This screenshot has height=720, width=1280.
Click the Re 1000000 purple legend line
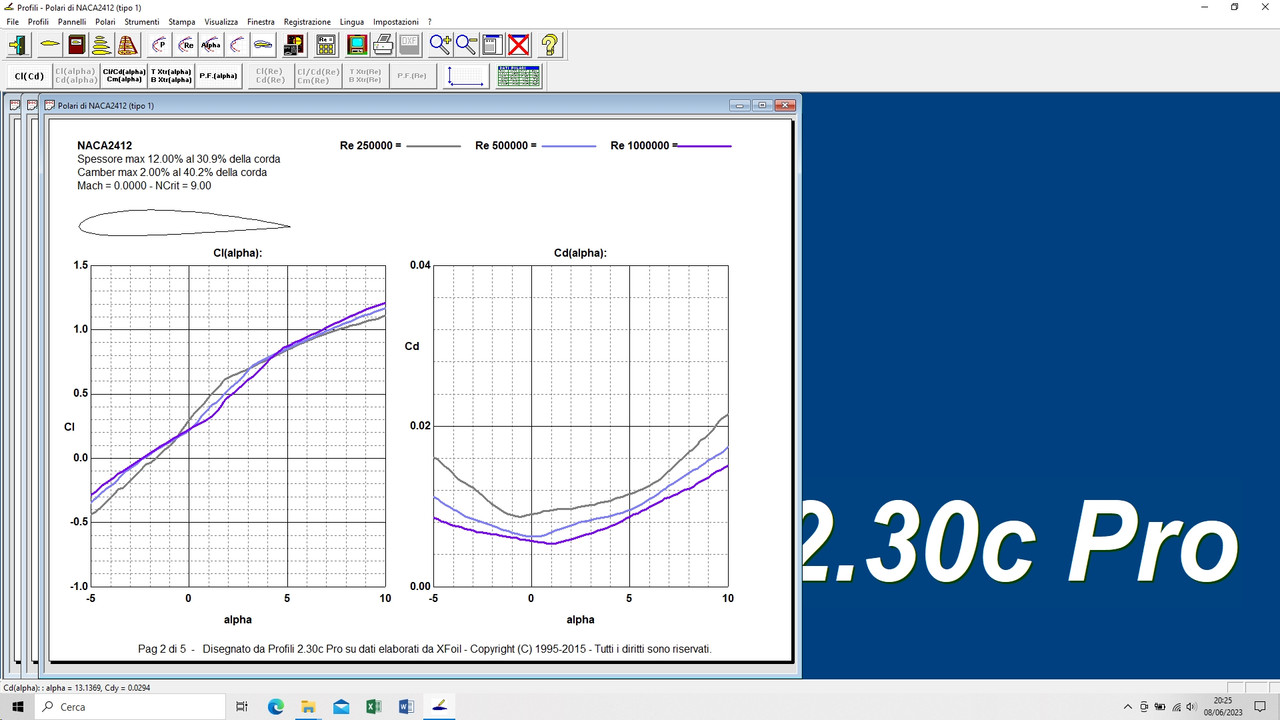[x=704, y=146]
